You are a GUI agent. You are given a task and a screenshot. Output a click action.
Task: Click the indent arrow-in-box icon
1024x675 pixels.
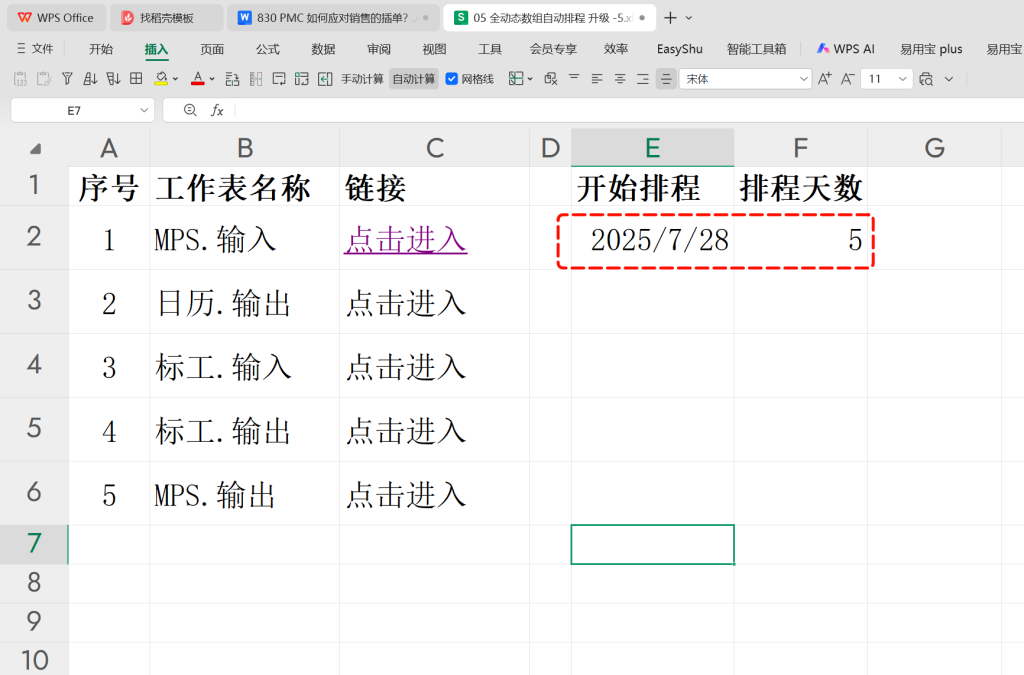tap(325, 79)
